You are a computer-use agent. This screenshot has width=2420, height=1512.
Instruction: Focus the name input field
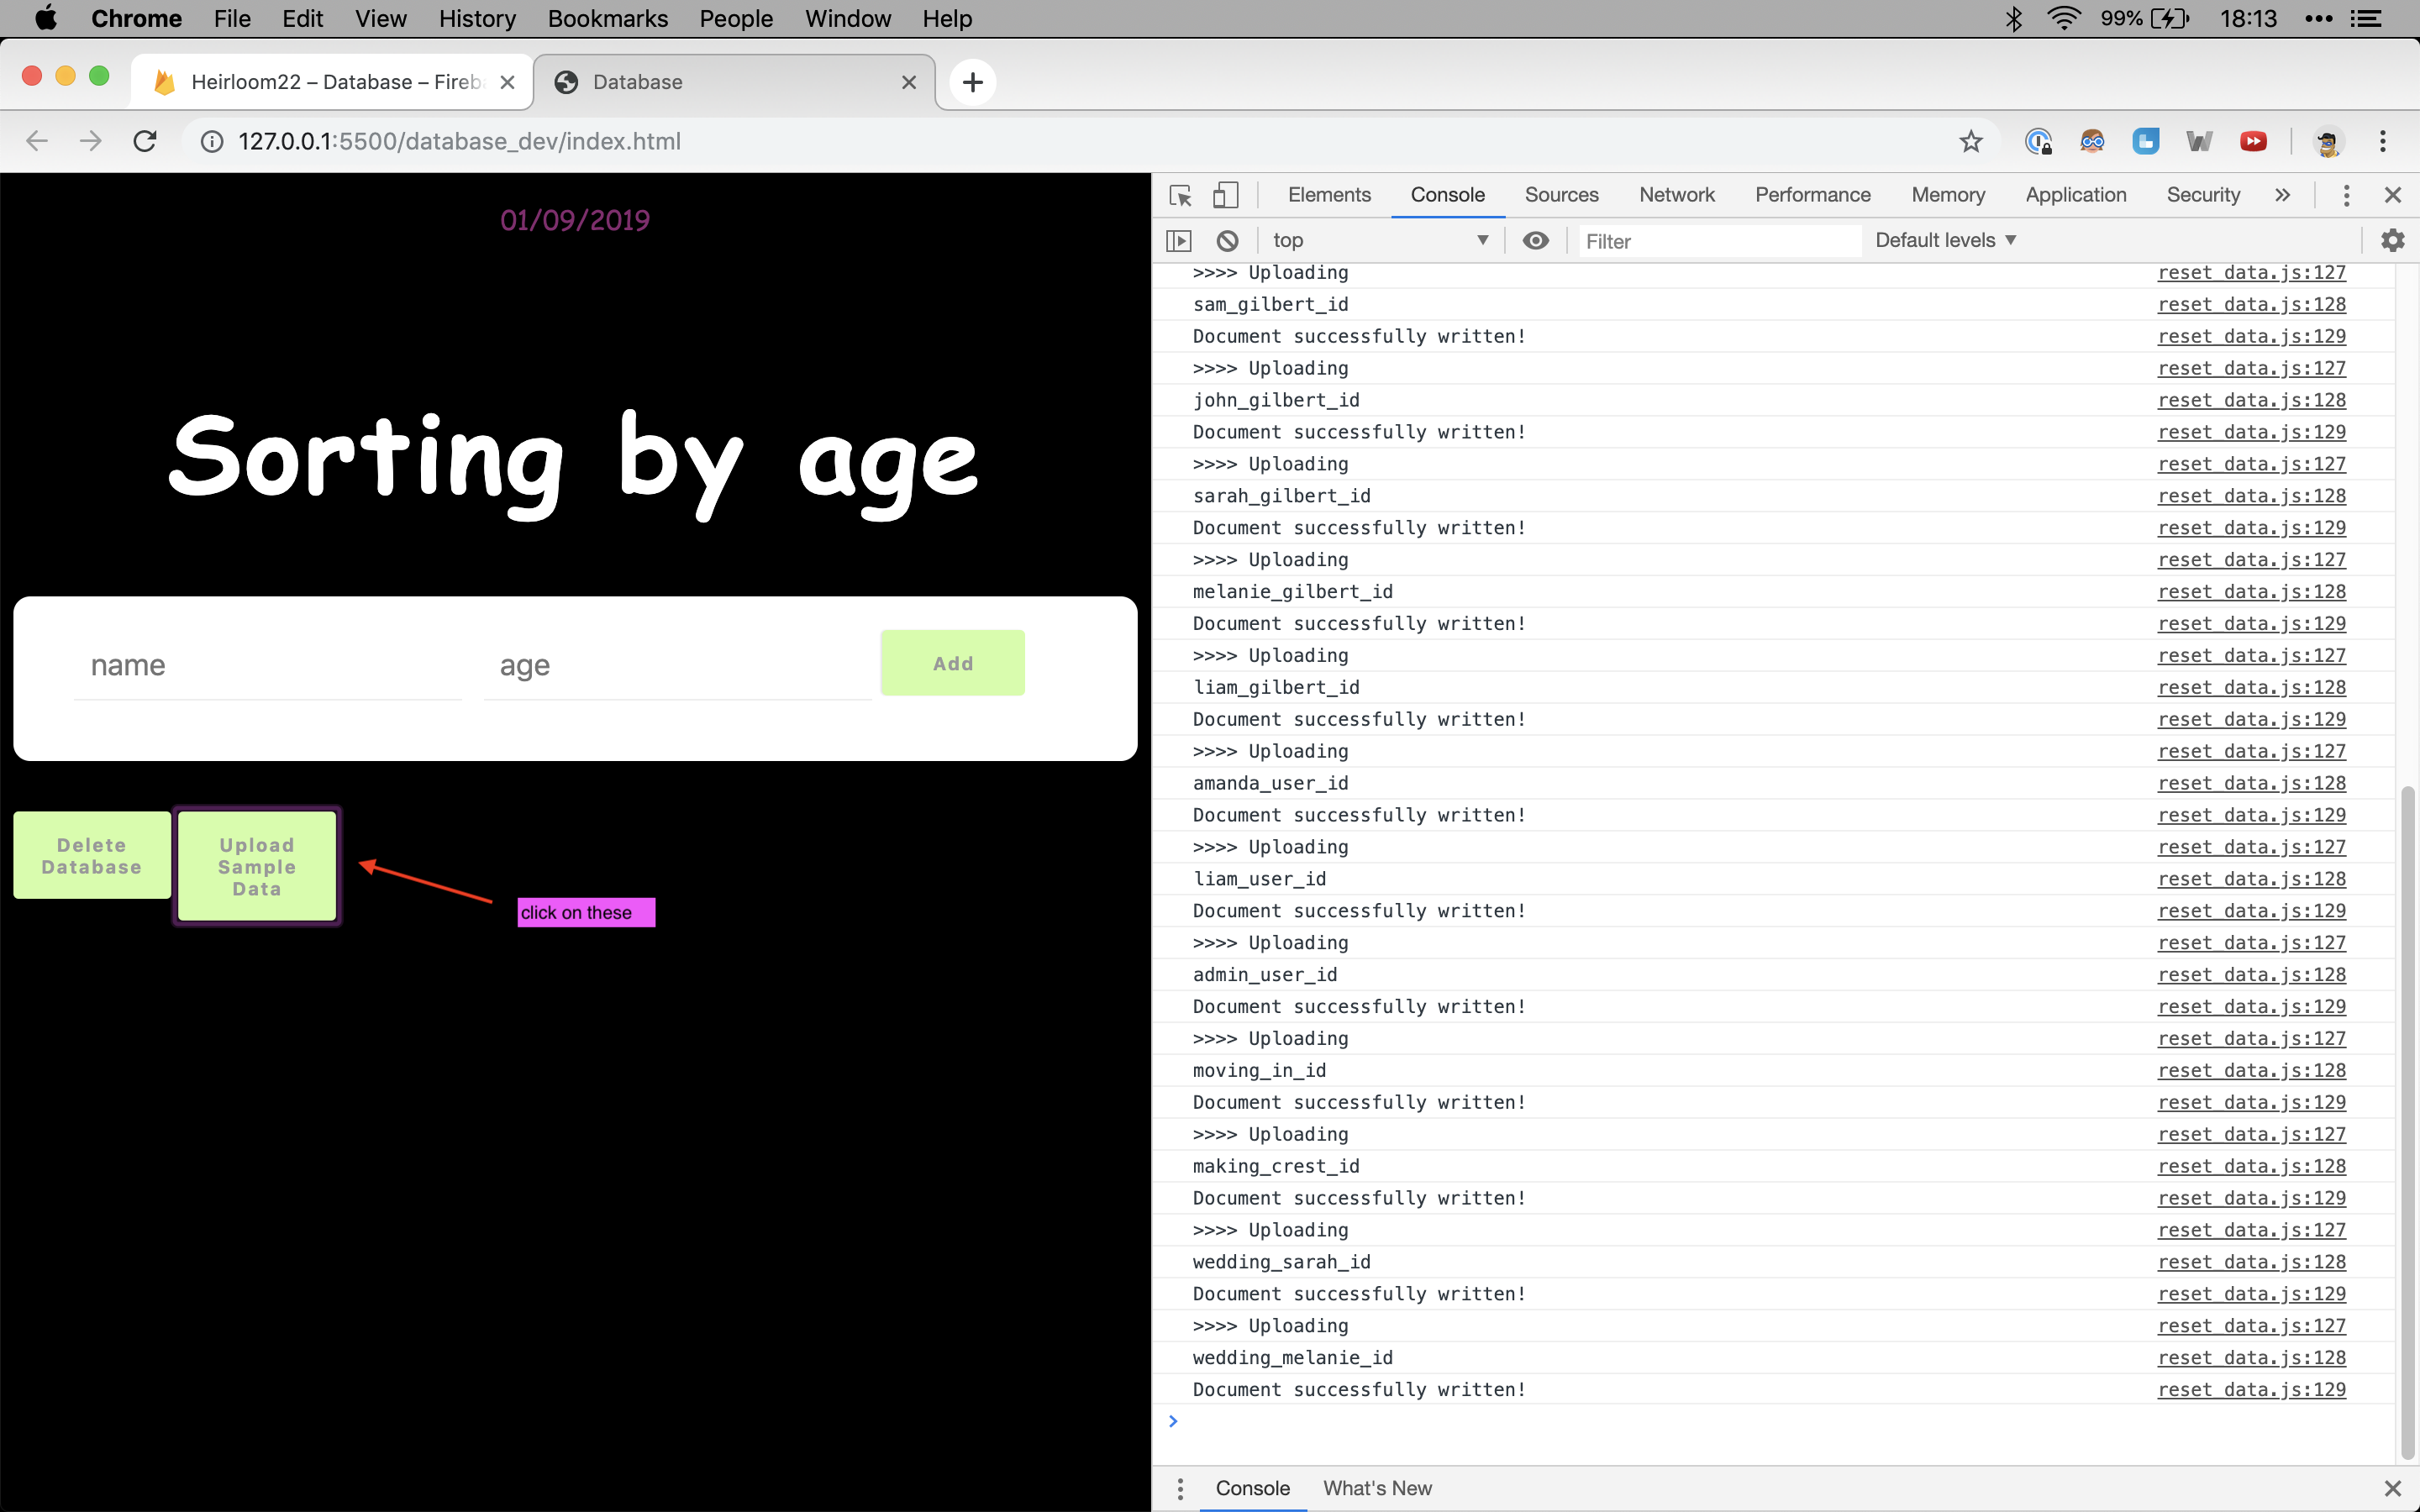tap(267, 666)
